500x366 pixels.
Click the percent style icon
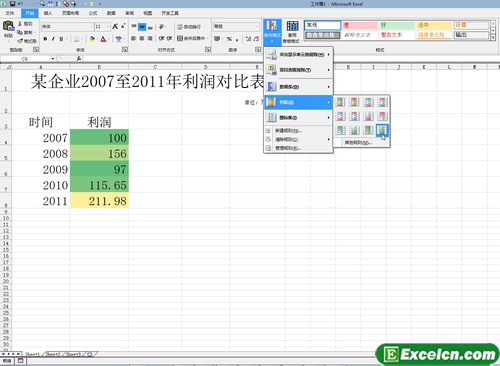(229, 39)
